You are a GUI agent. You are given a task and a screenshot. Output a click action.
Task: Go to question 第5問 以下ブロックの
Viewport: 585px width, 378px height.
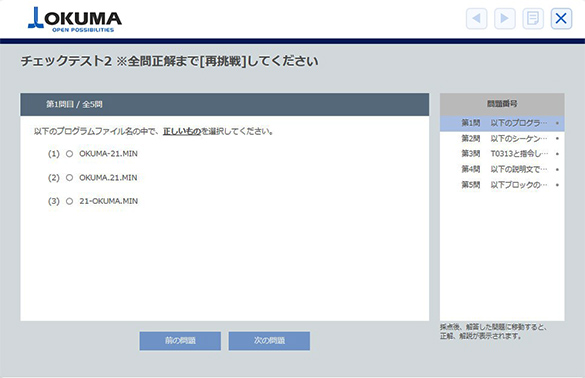click(x=502, y=185)
